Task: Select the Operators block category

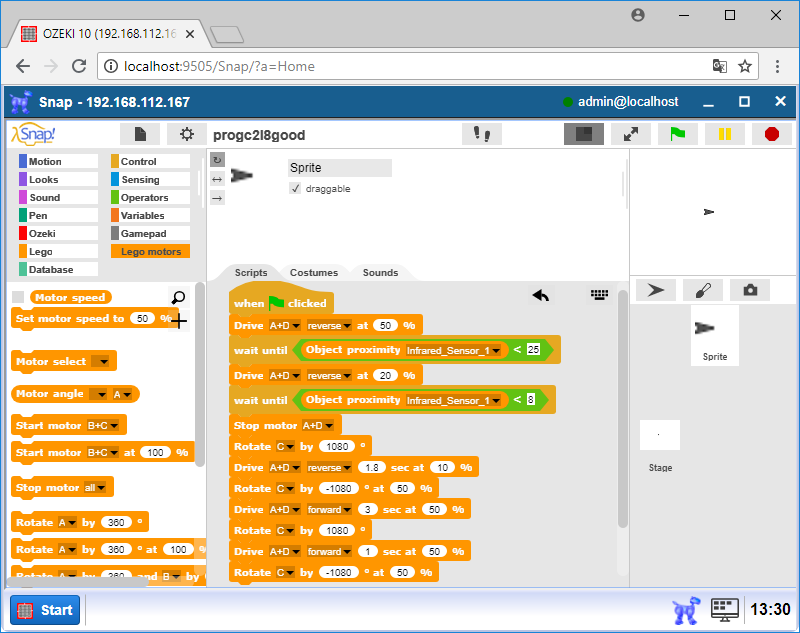Action: 150,197
